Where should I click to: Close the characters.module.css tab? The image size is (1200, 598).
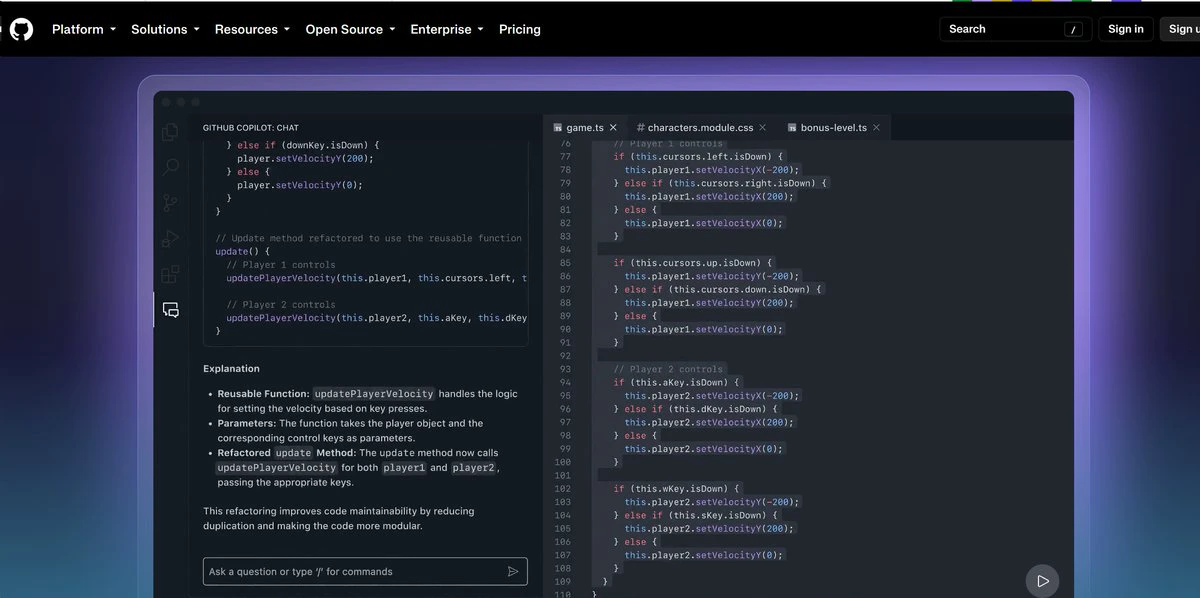click(x=763, y=128)
